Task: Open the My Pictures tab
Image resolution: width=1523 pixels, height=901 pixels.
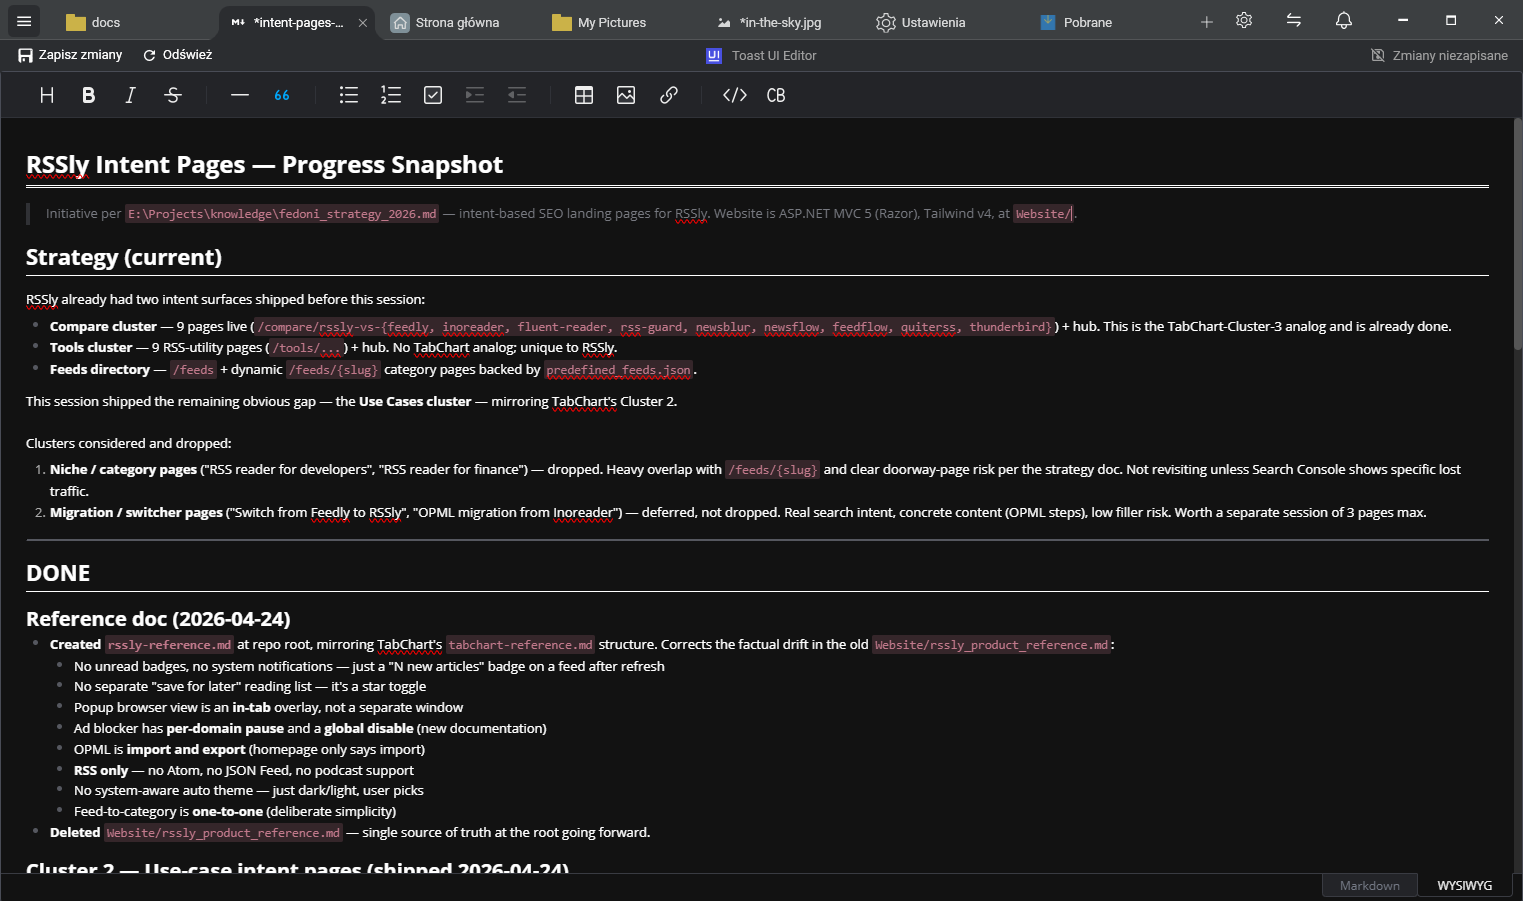Action: coord(600,22)
